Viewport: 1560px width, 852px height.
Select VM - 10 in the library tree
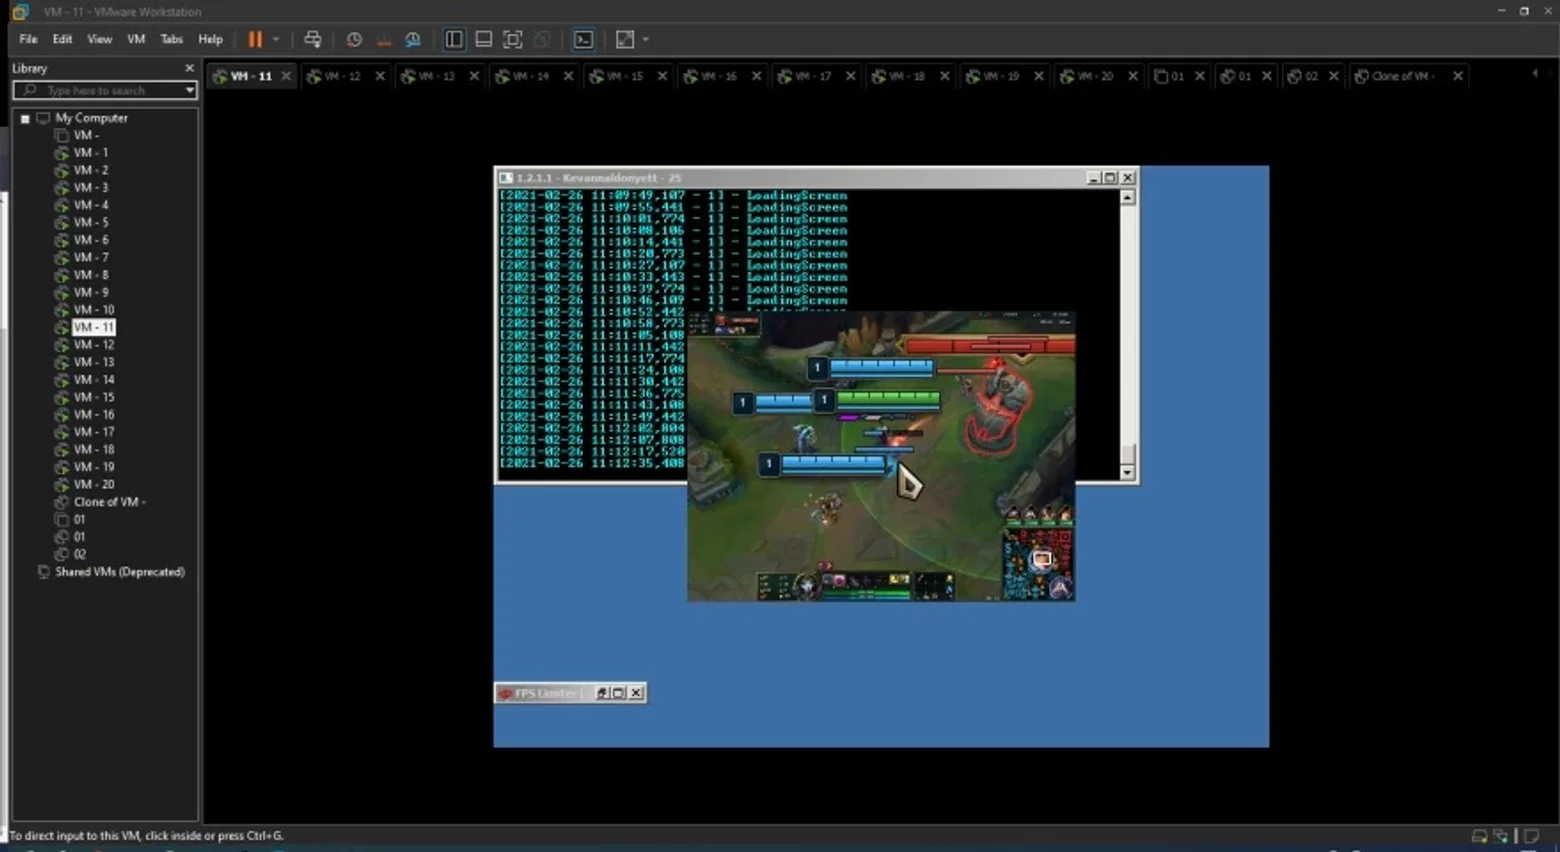click(x=94, y=310)
